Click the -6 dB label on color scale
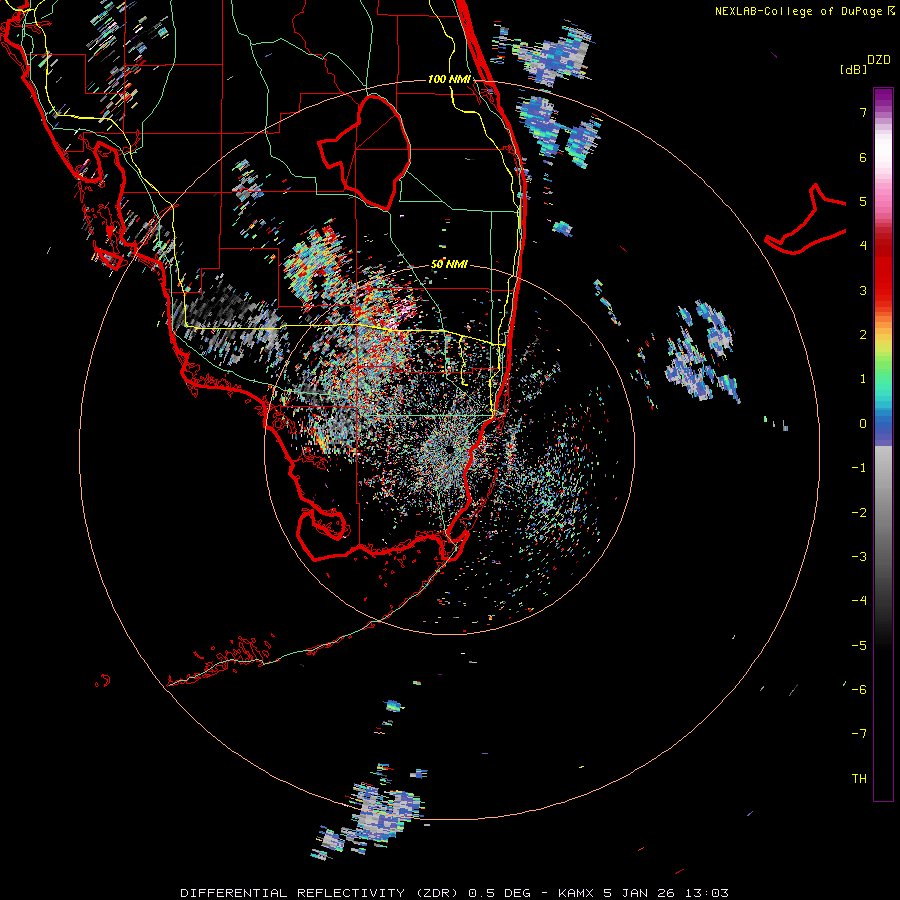Screen dimensions: 900x900 (x=859, y=690)
